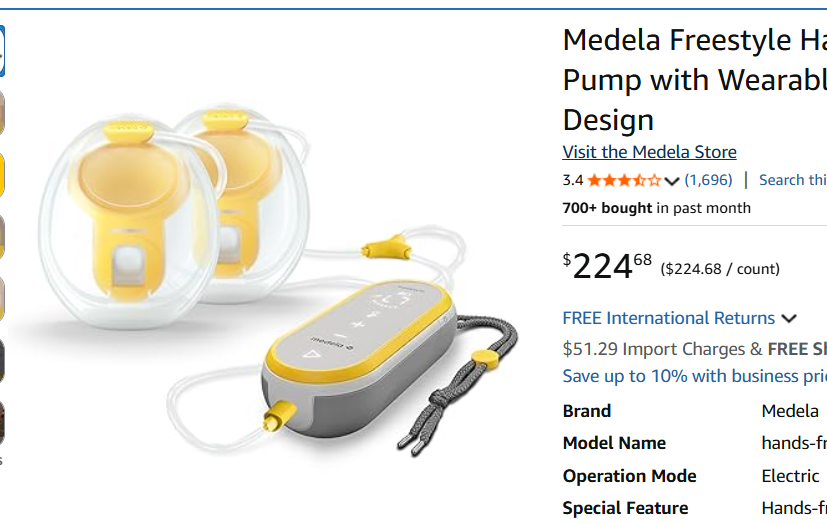Select the blue-outlined first gallery thumbnail
The width and height of the screenshot is (827, 524).
[2, 51]
